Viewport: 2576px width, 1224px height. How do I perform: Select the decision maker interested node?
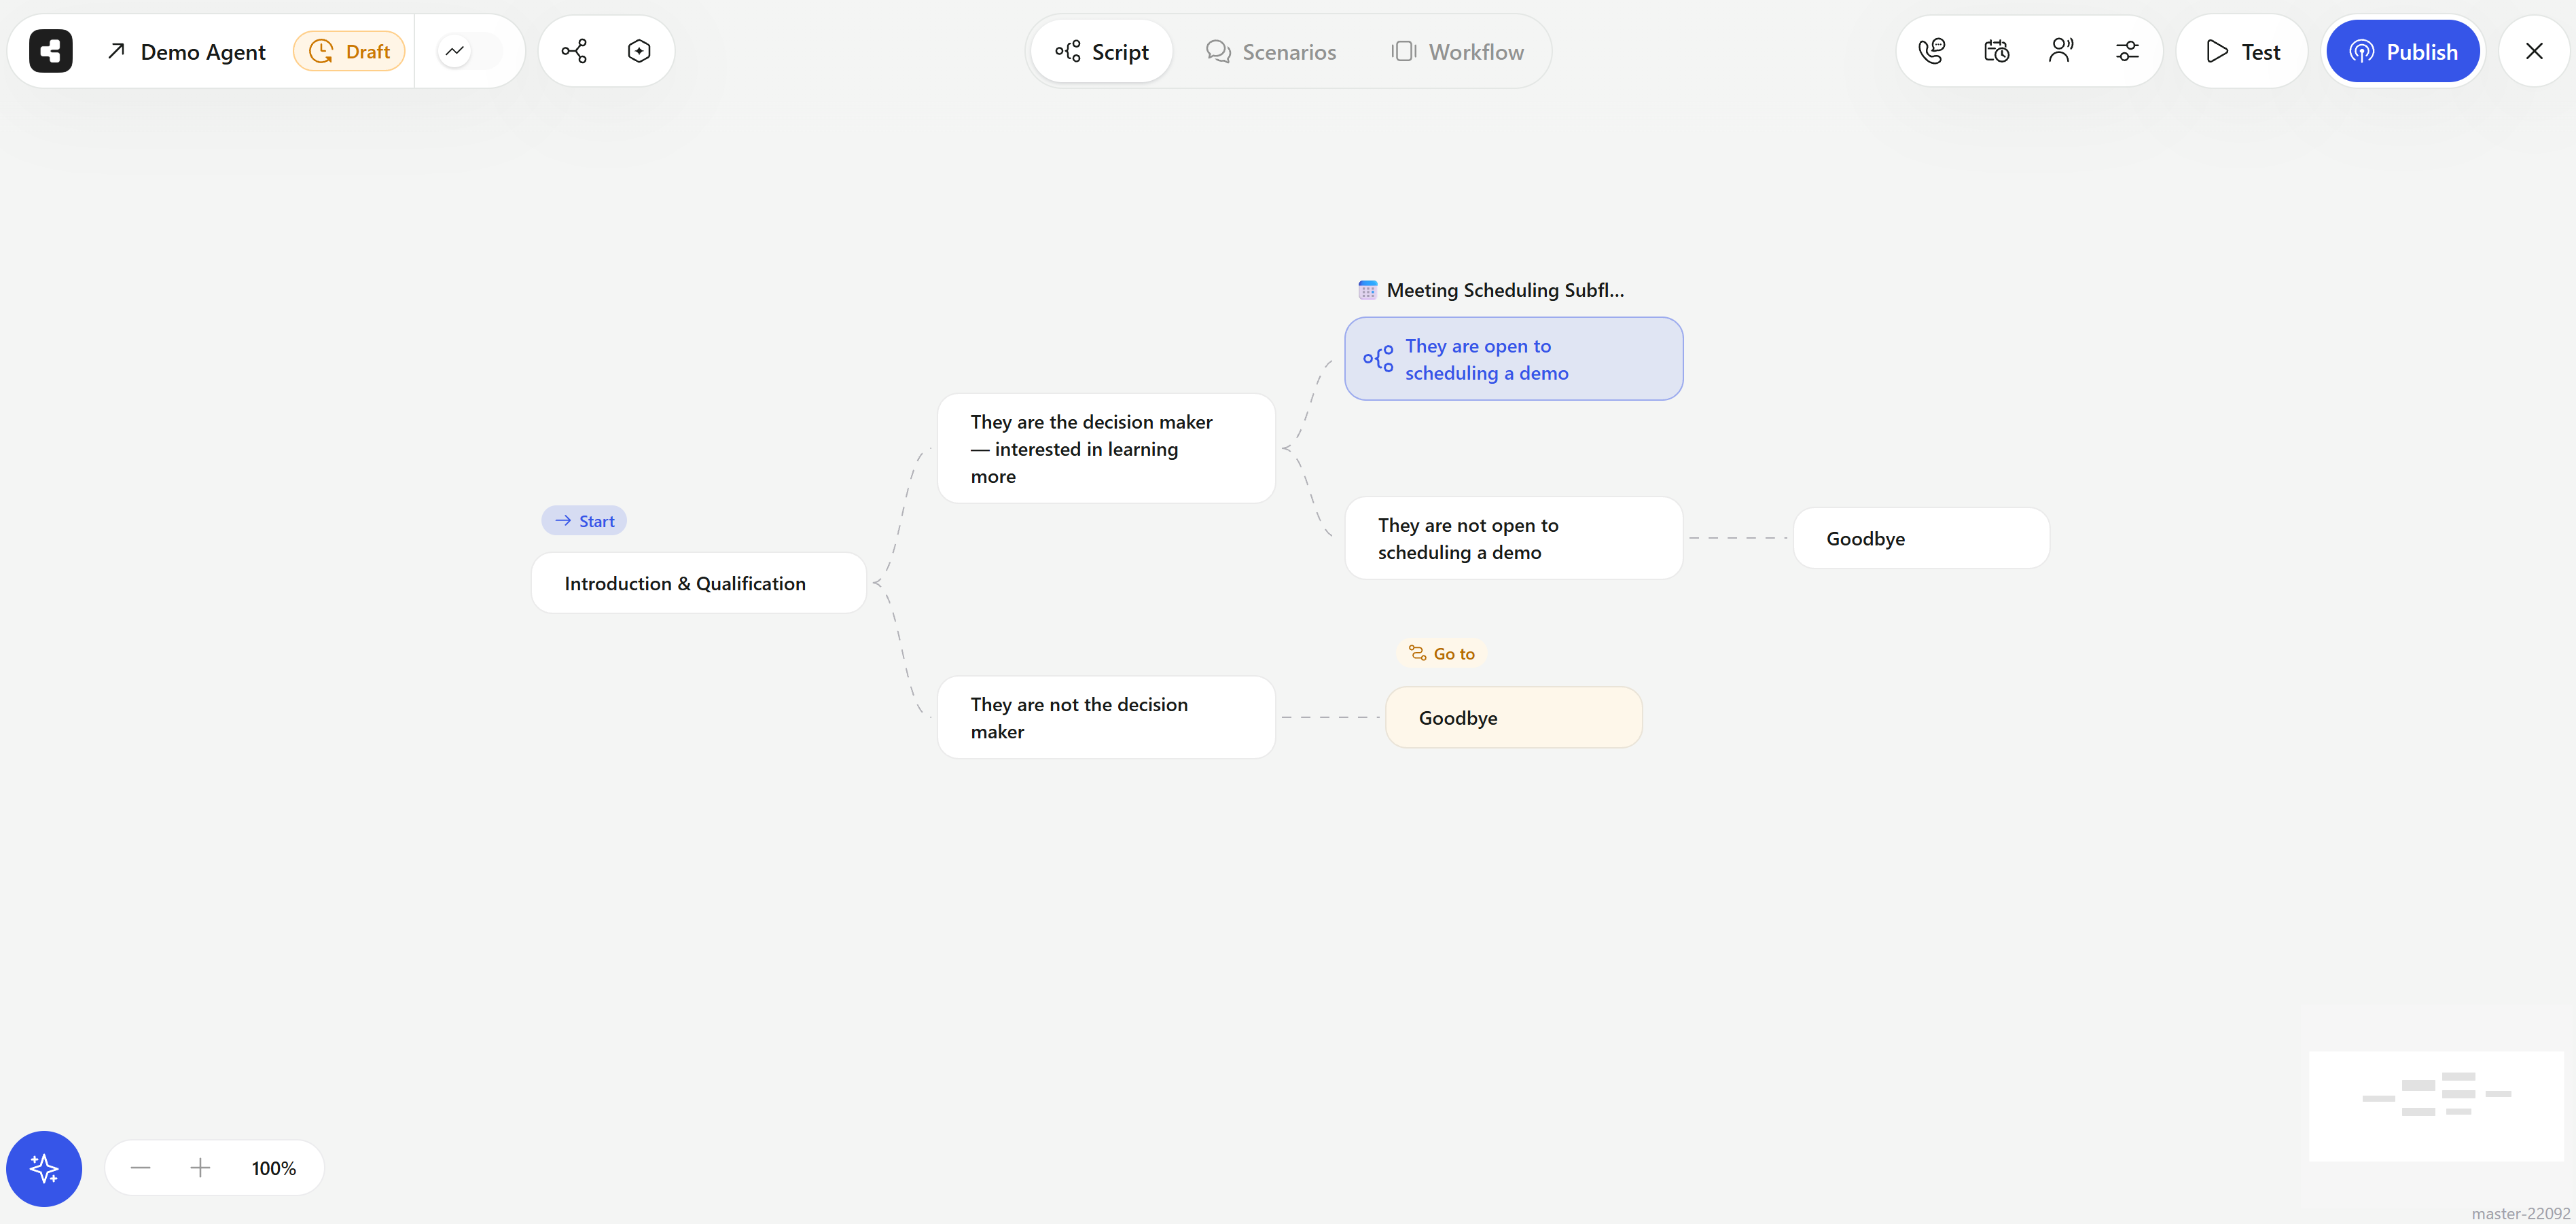click(x=1106, y=449)
